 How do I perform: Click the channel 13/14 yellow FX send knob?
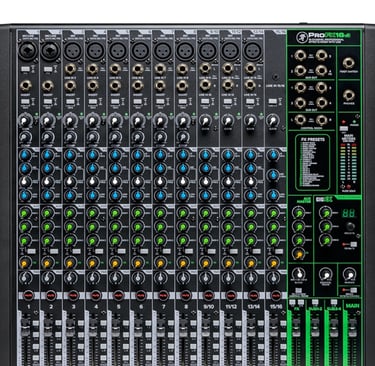pos(251,264)
